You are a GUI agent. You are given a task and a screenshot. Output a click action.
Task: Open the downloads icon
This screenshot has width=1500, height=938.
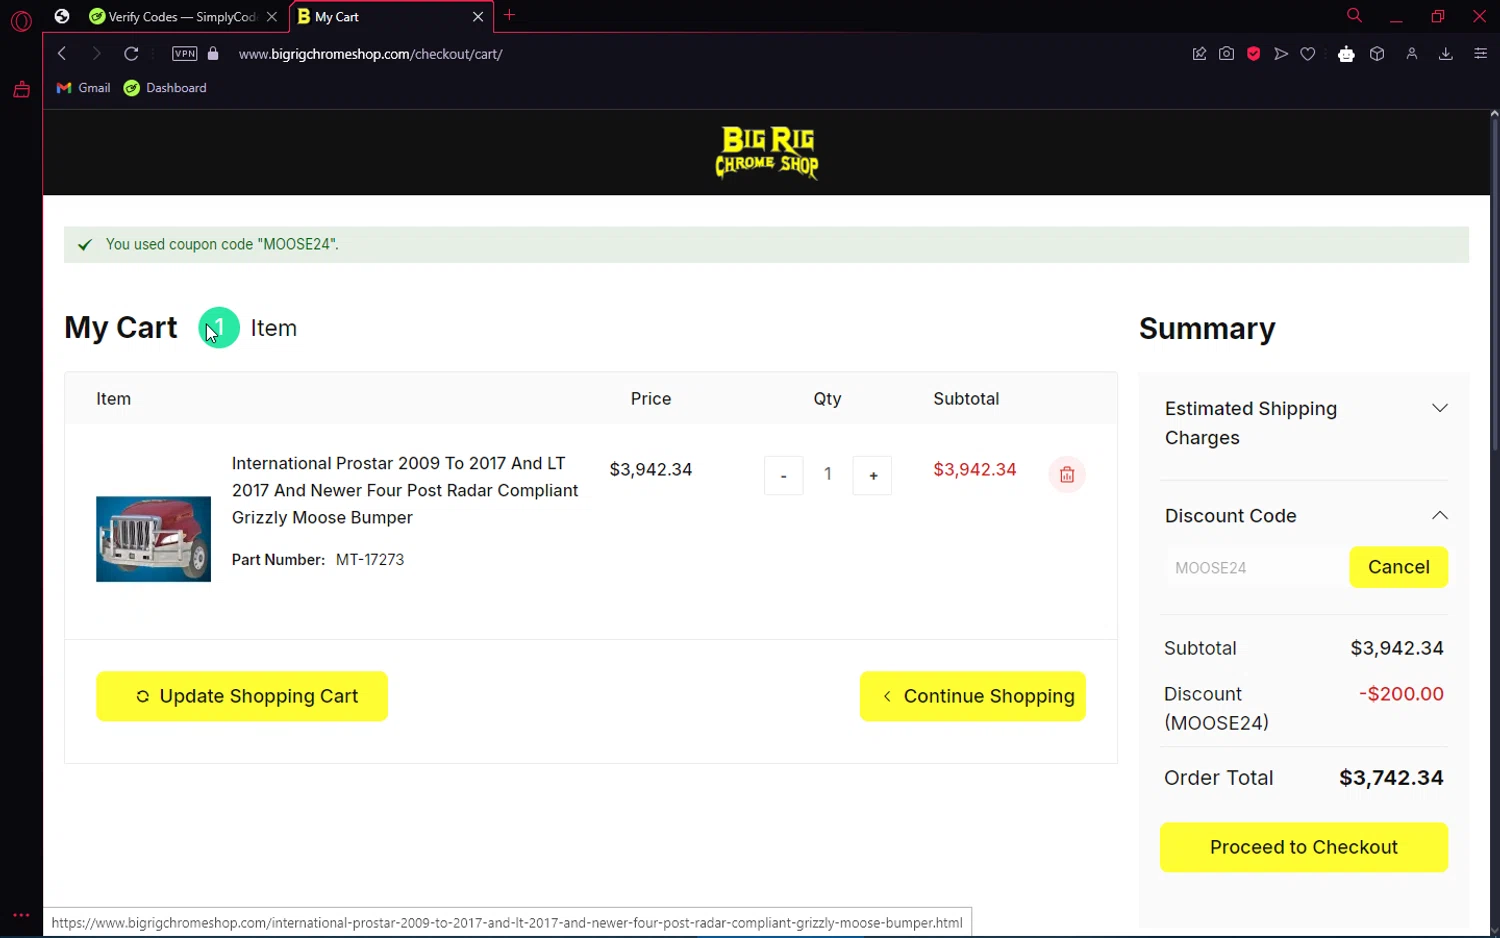pyautogui.click(x=1446, y=54)
